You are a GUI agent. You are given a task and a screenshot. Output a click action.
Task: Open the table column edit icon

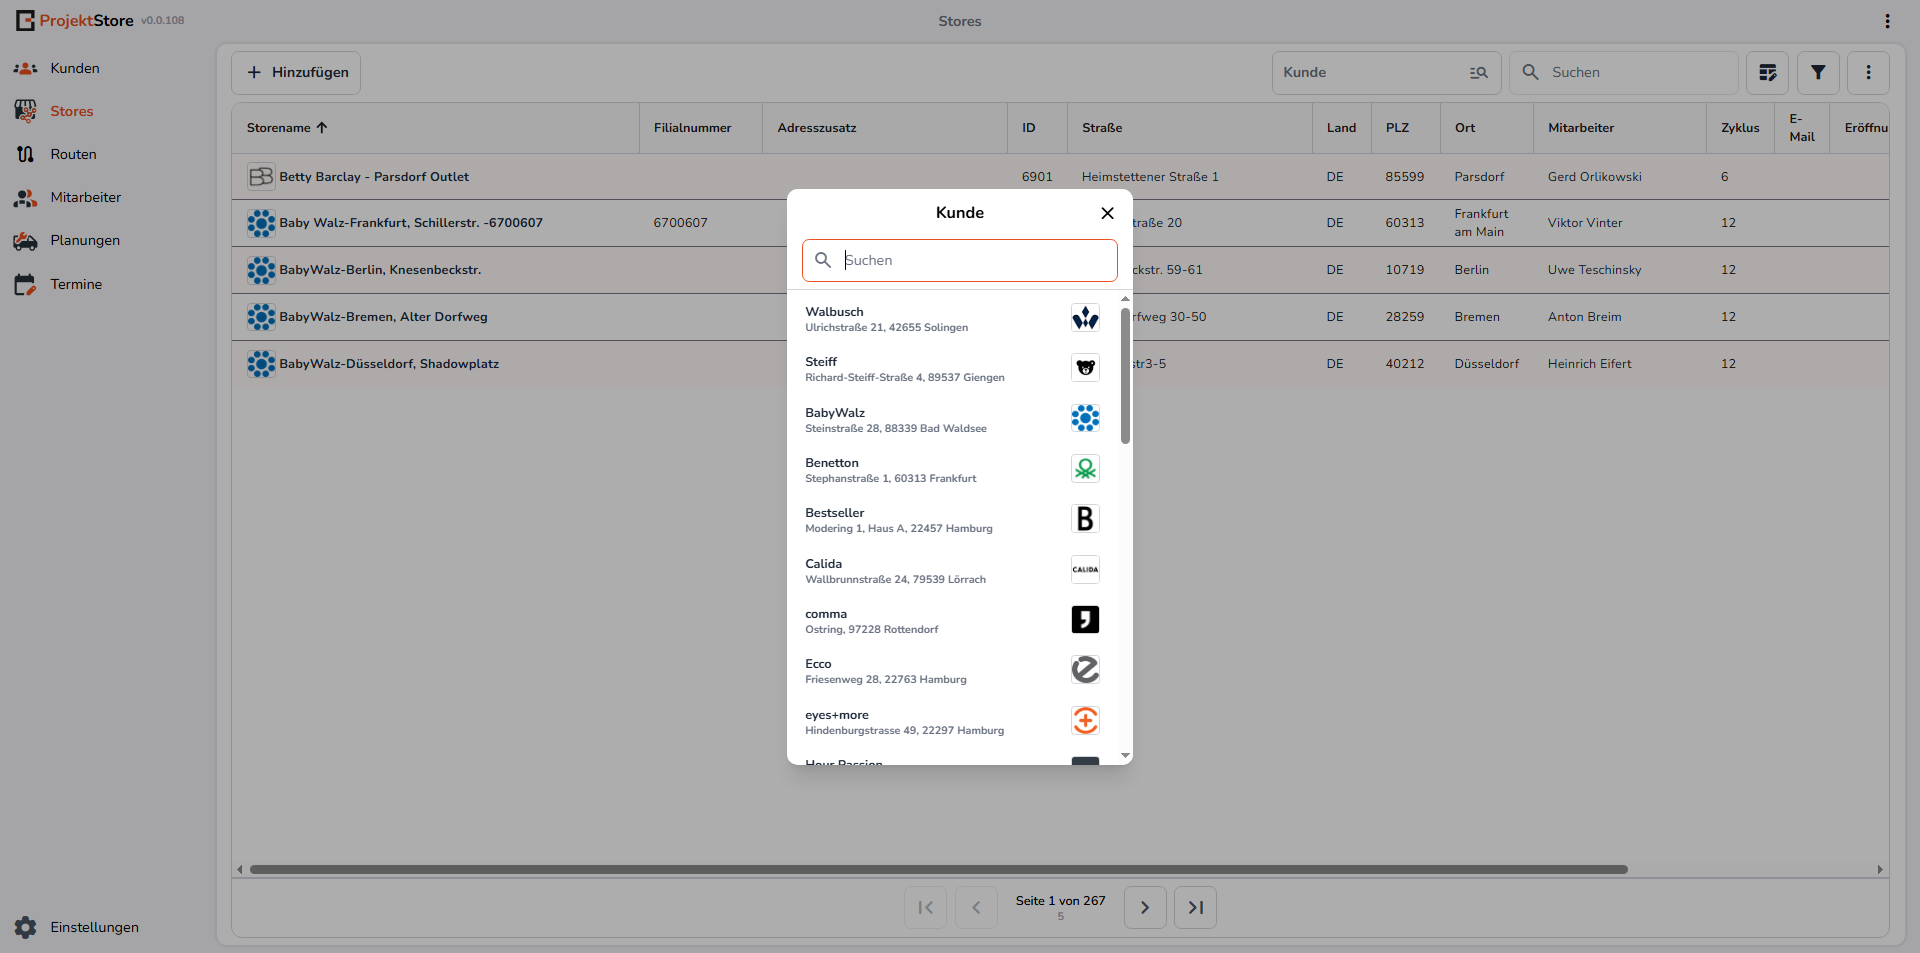pyautogui.click(x=1767, y=72)
